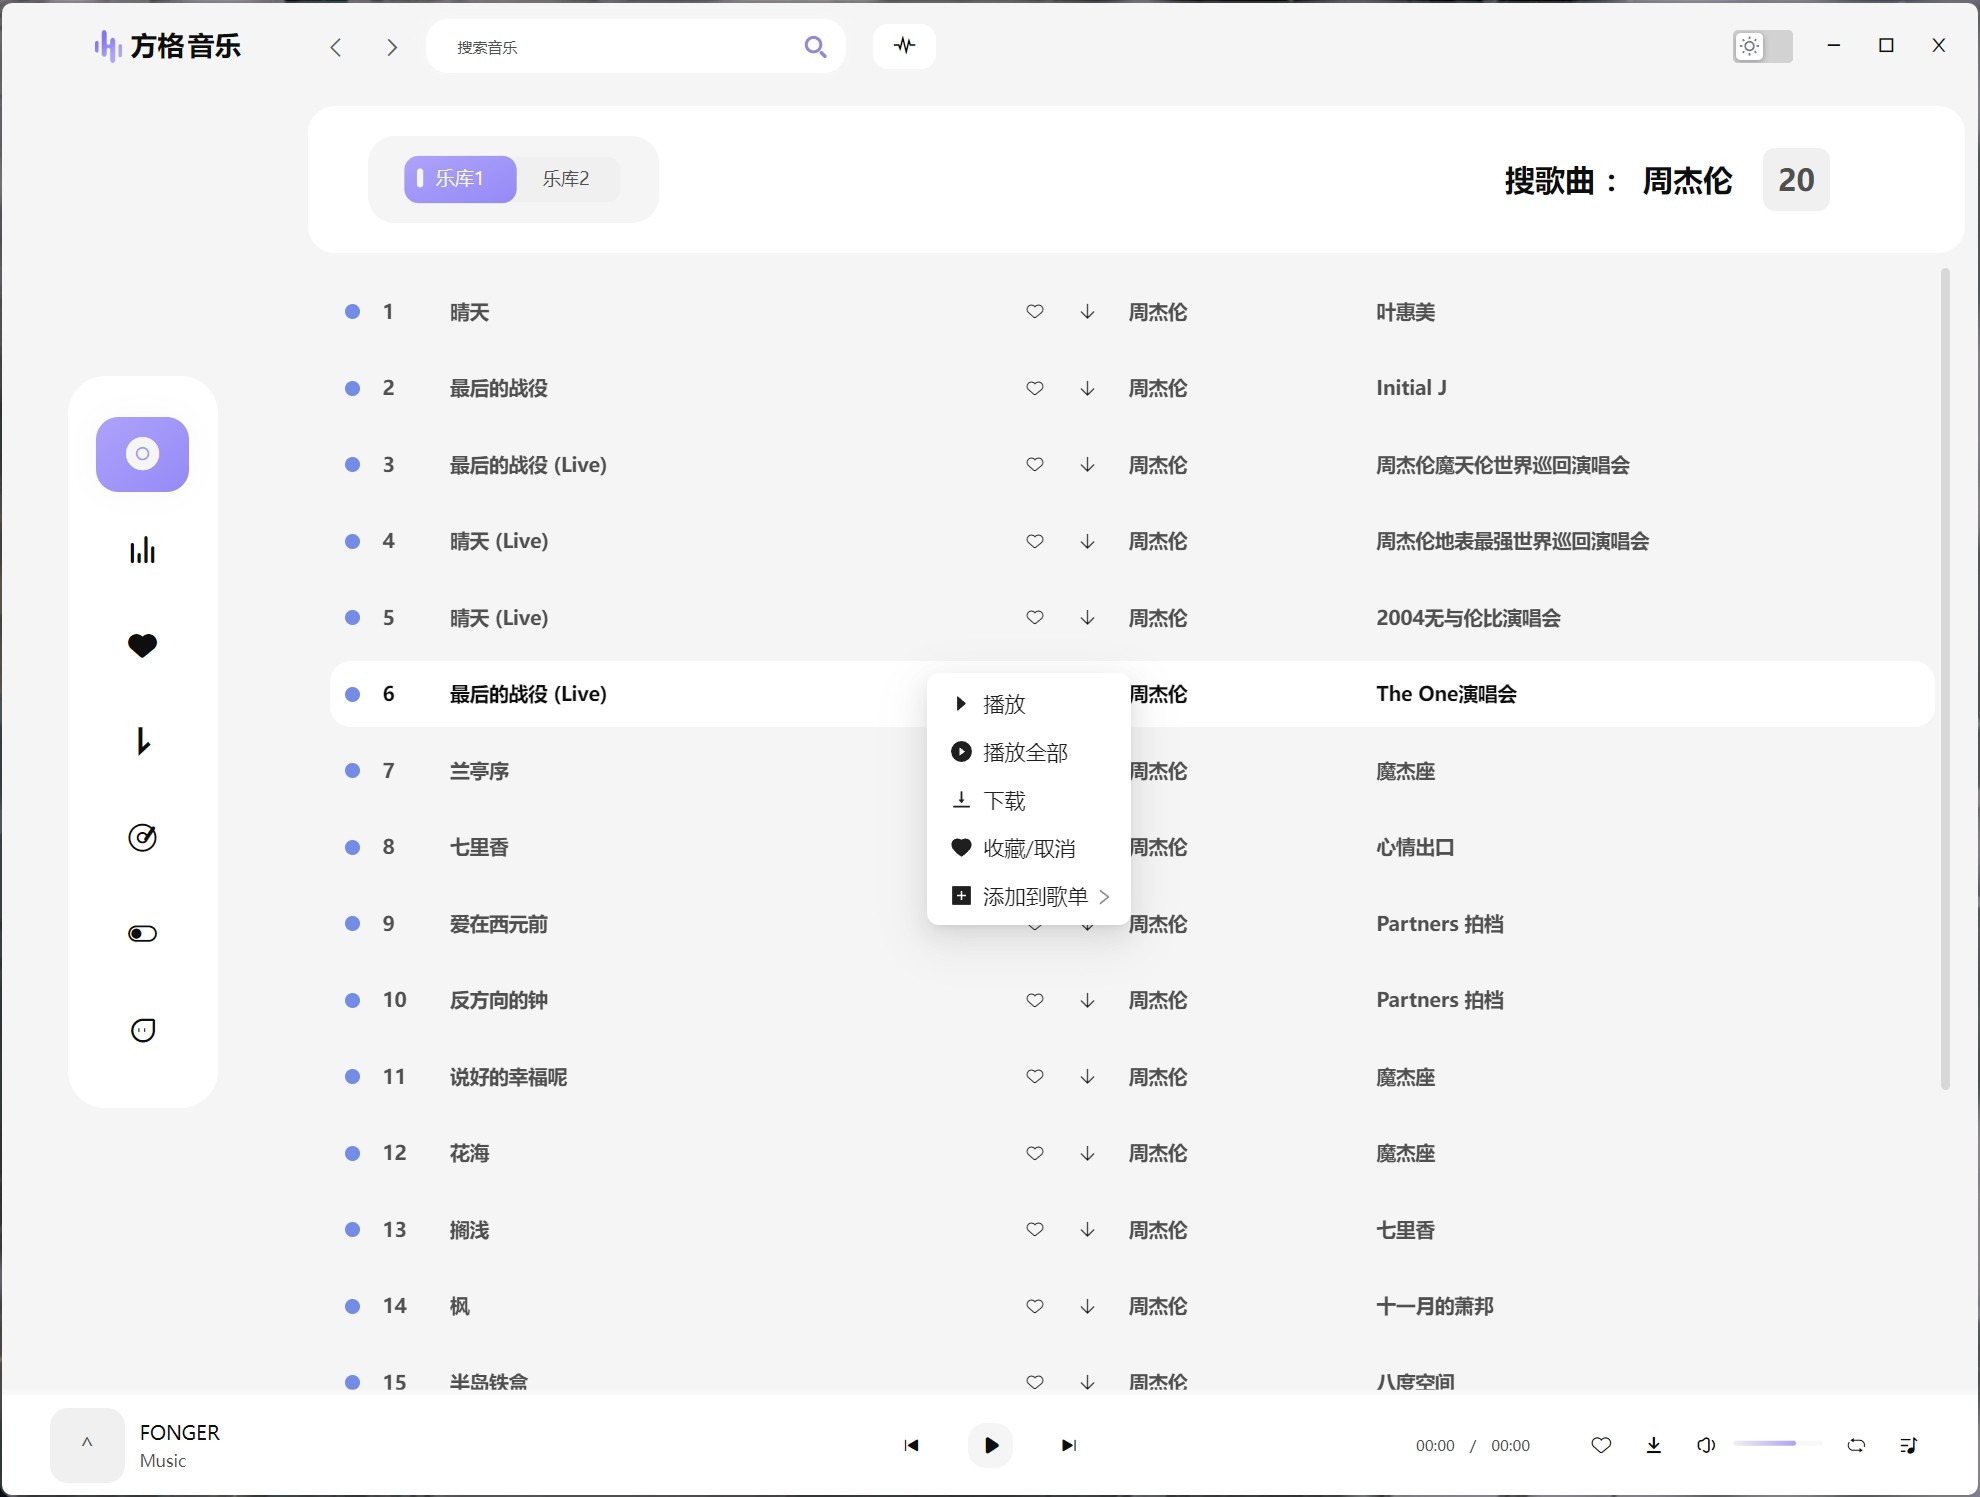Viewport: 1980px width, 1497px height.
Task: Click the result count badge 20
Action: (x=1796, y=180)
